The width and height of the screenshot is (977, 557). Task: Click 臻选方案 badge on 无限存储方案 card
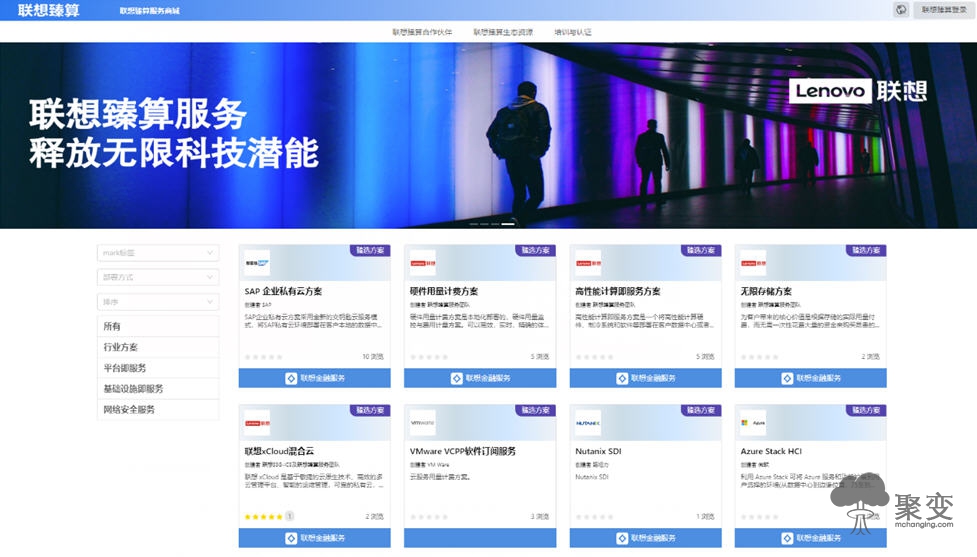click(x=866, y=250)
